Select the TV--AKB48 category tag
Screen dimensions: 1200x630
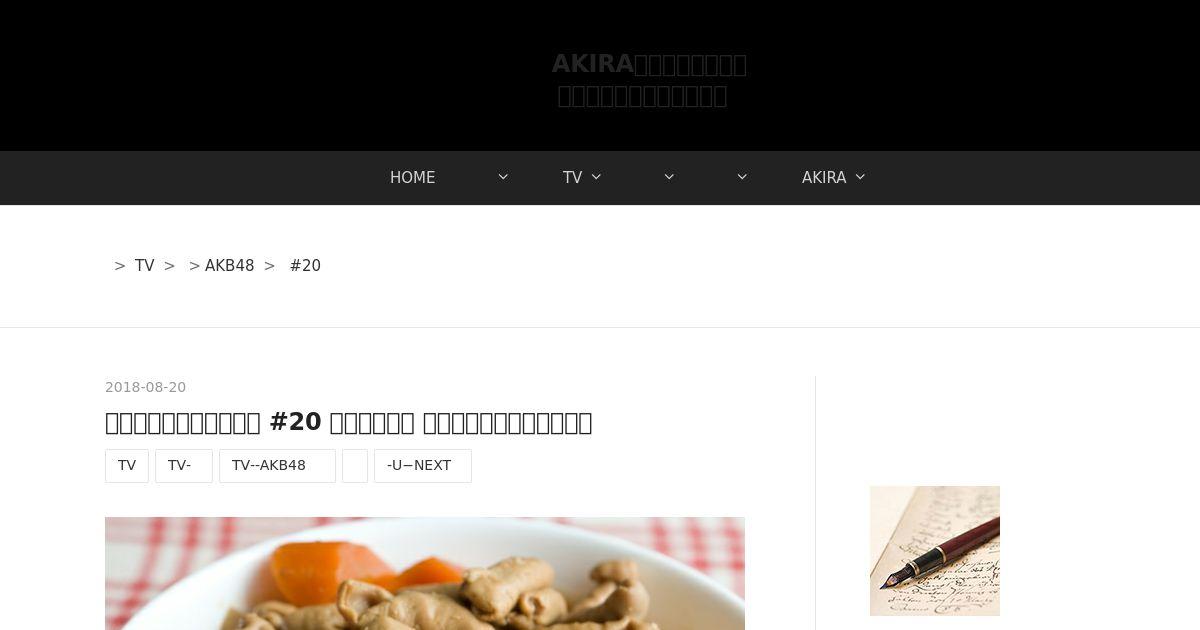pos(277,466)
